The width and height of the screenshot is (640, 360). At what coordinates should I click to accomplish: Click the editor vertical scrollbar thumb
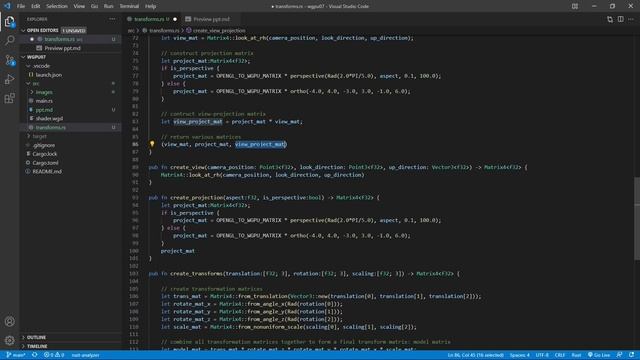pos(637,218)
